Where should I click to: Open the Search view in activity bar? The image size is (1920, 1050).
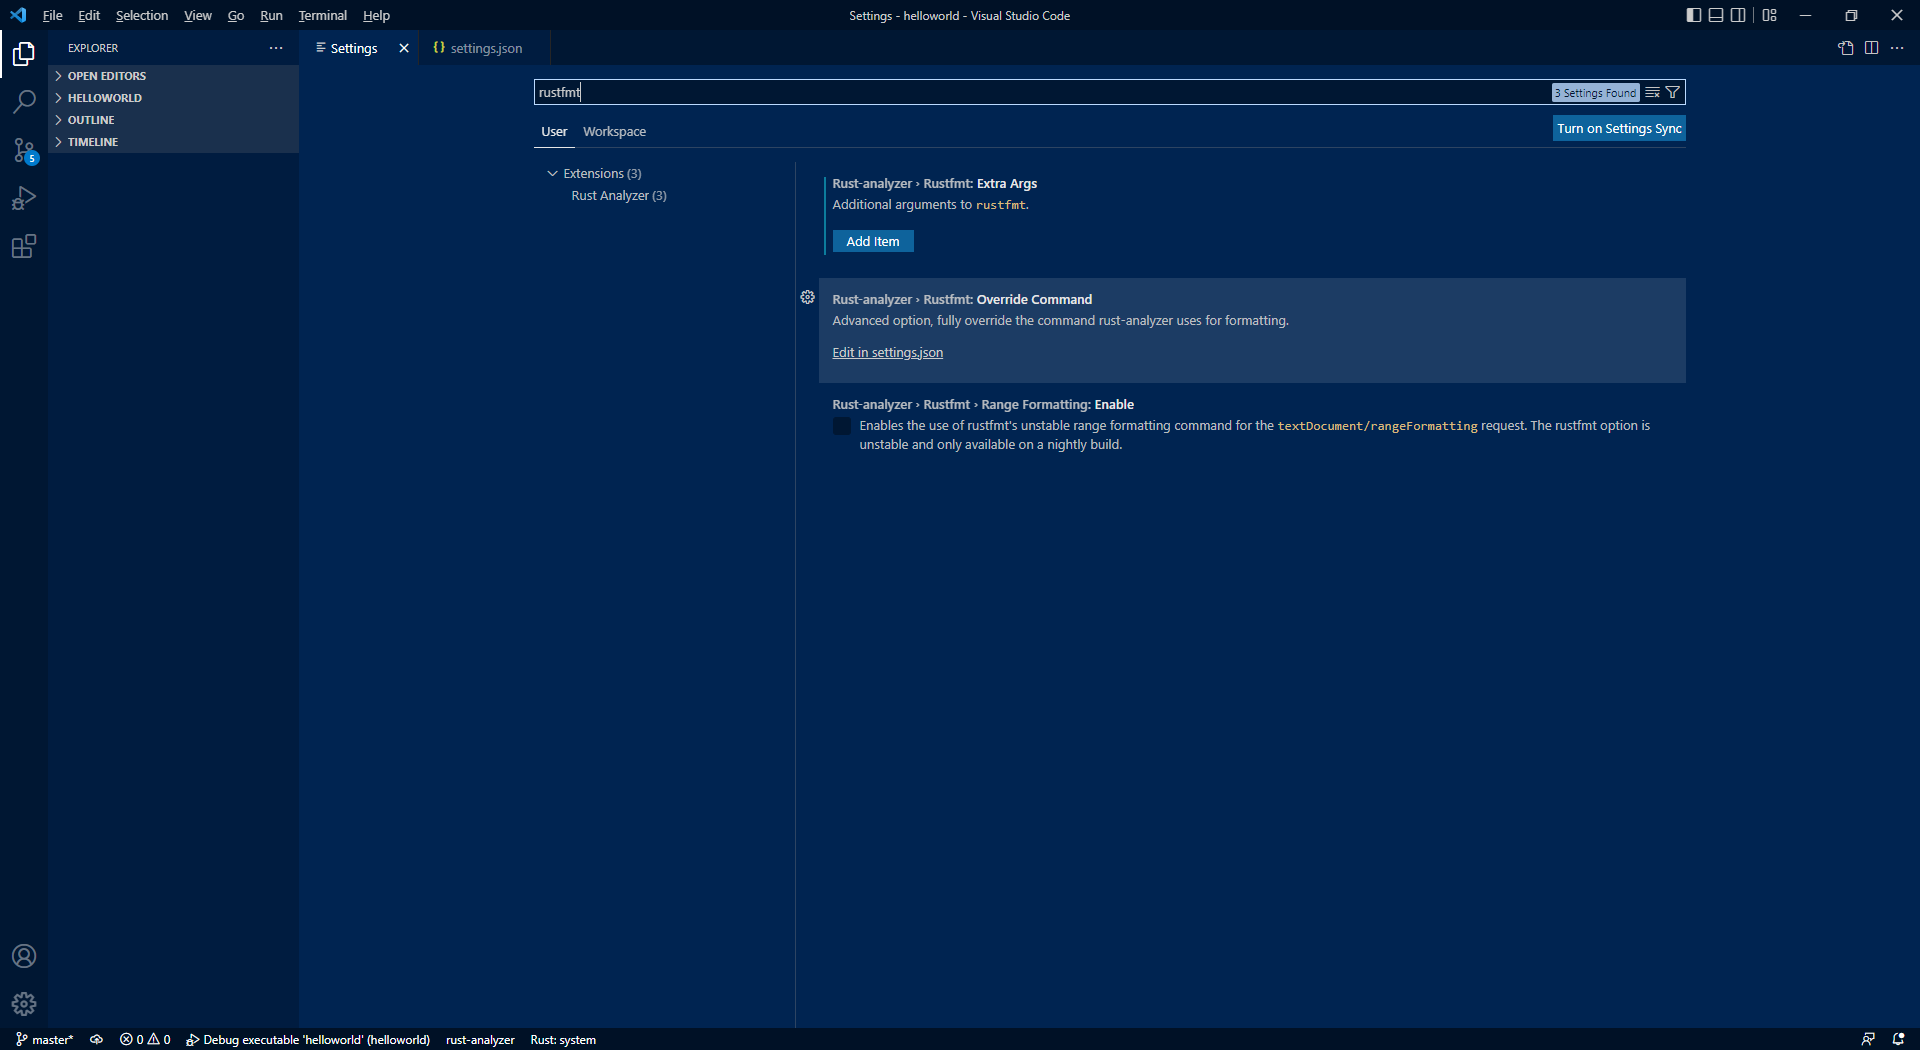[24, 102]
